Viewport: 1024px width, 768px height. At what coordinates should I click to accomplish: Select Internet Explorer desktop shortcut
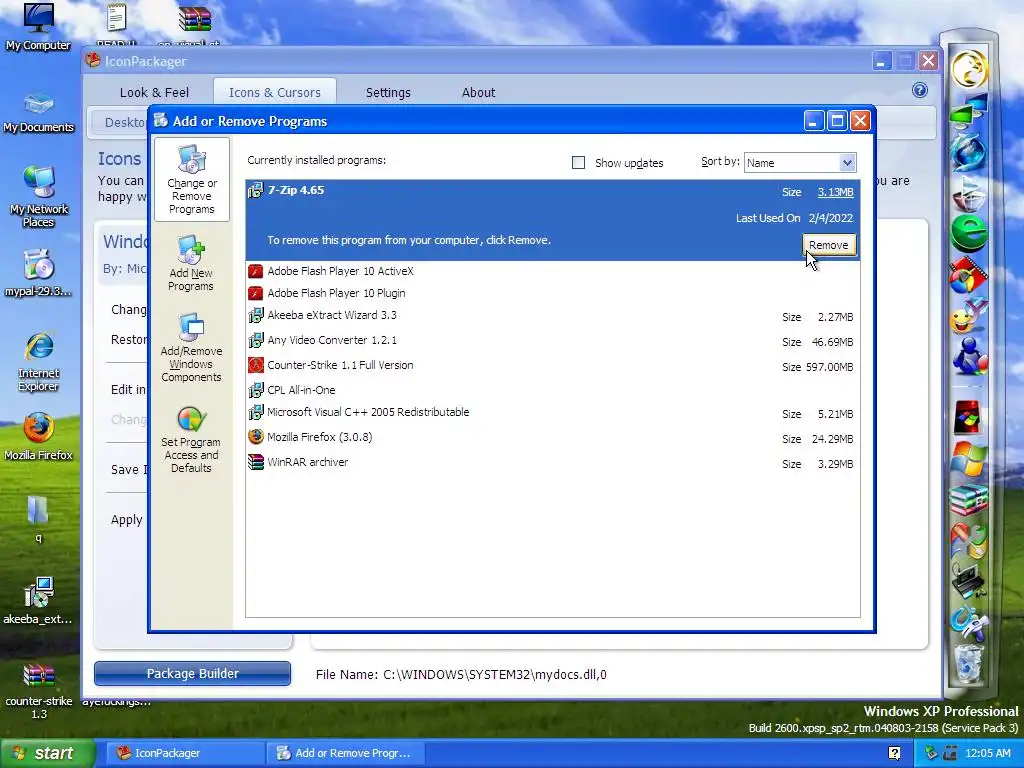click(x=39, y=362)
